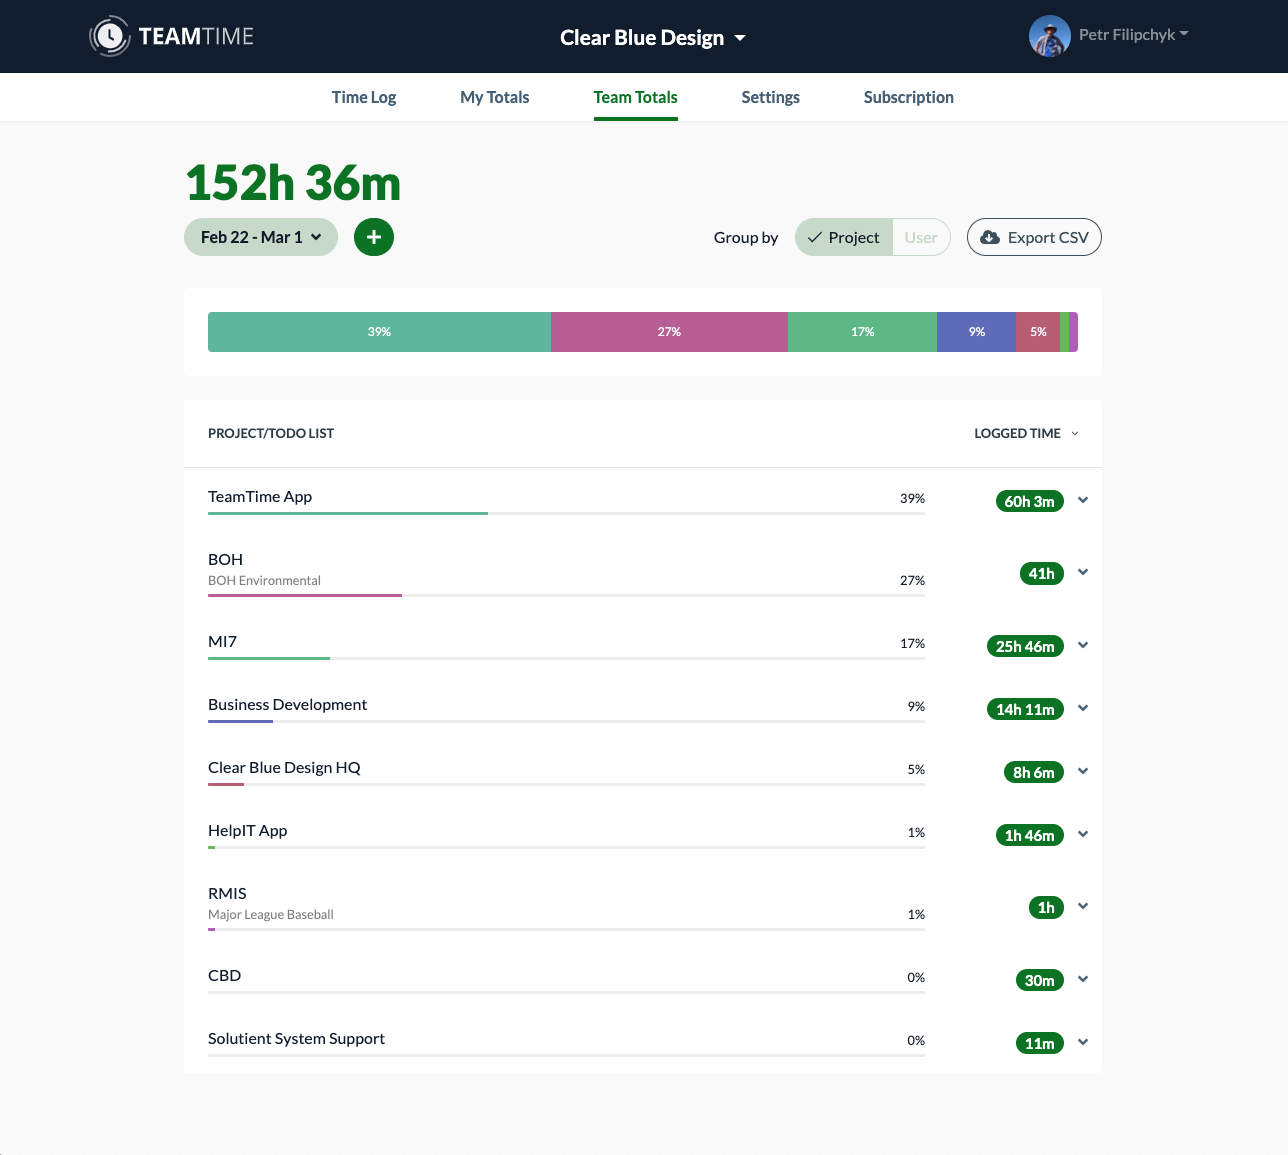
Task: Click the 39% teal segment in the bar
Action: click(x=379, y=332)
